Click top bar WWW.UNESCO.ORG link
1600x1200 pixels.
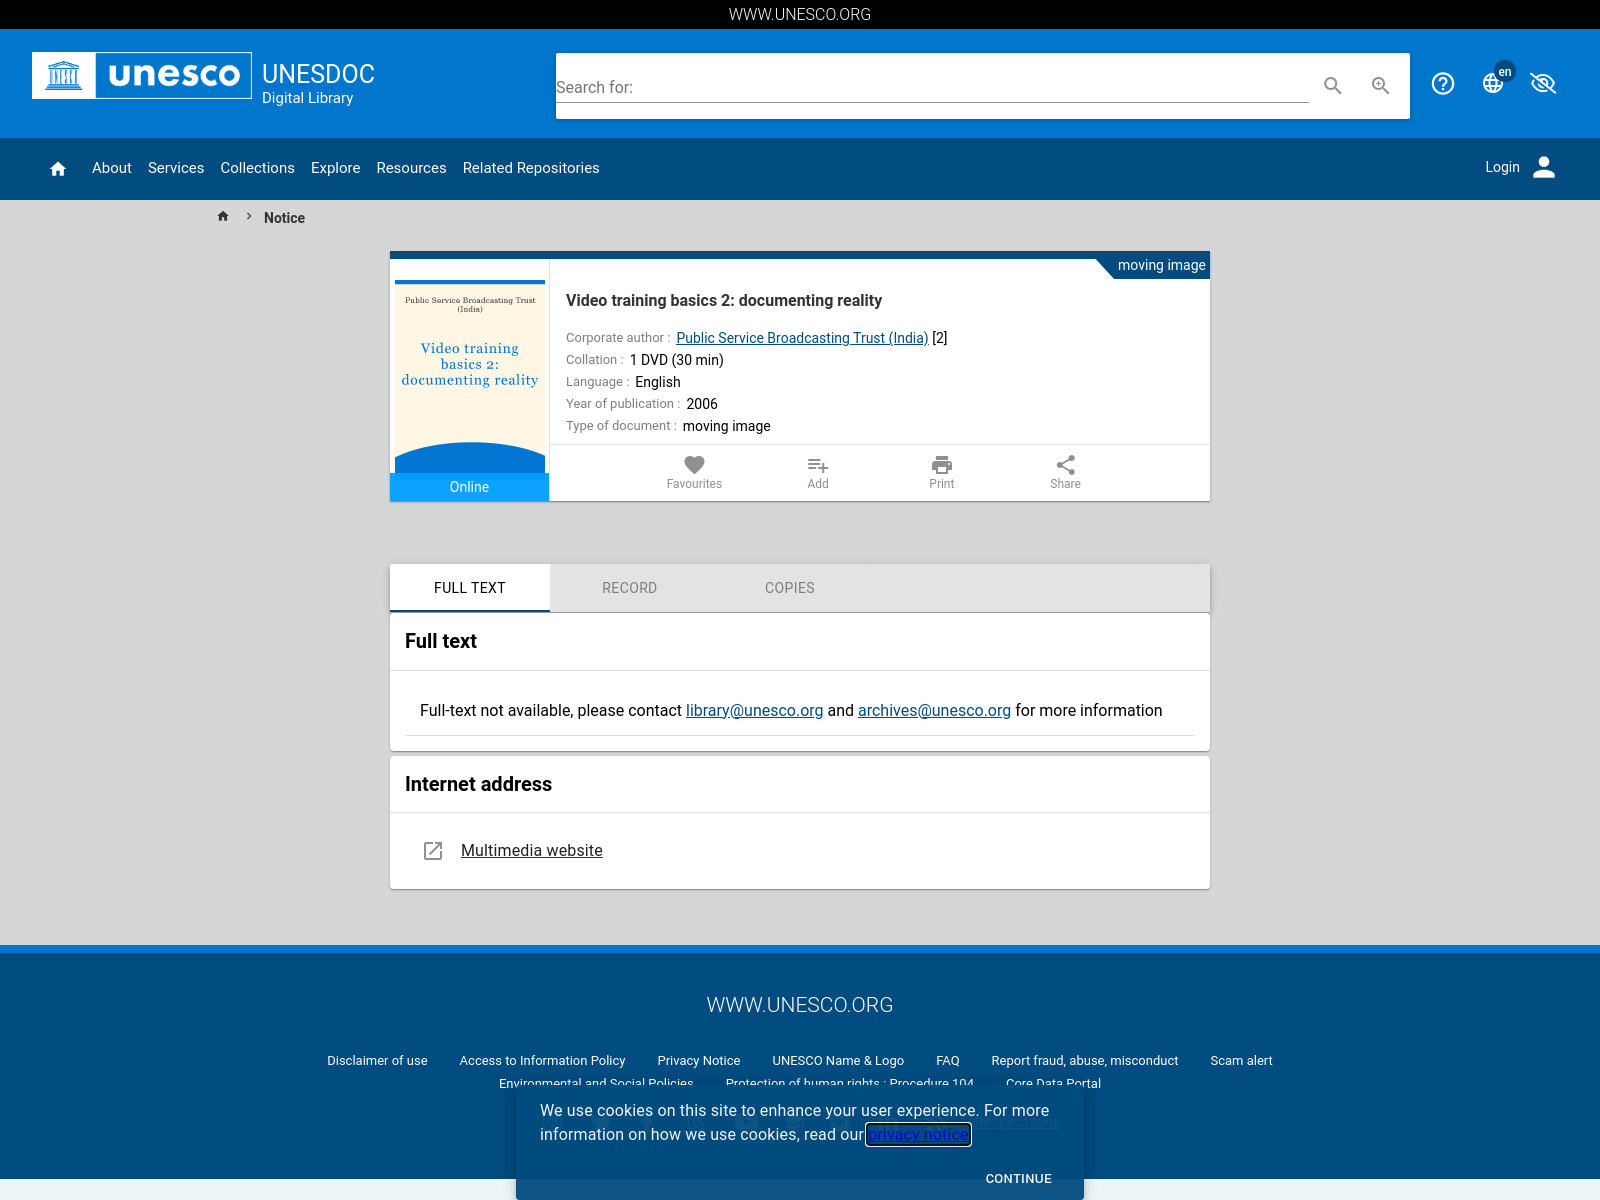tap(800, 14)
